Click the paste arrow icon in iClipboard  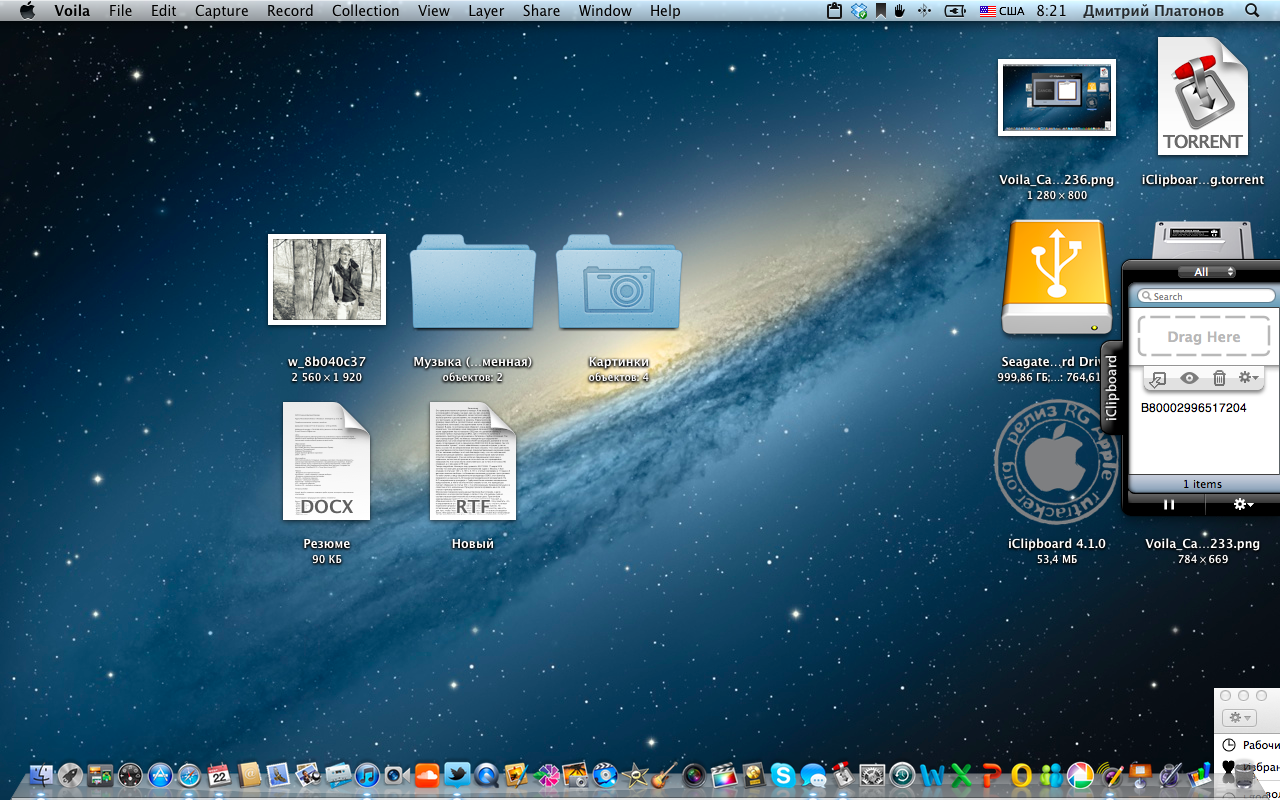click(x=1157, y=379)
